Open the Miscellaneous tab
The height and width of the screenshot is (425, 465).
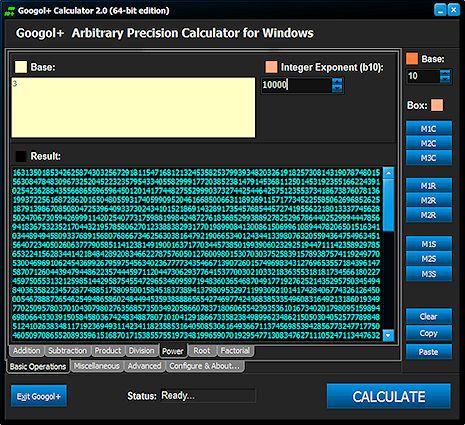click(97, 366)
